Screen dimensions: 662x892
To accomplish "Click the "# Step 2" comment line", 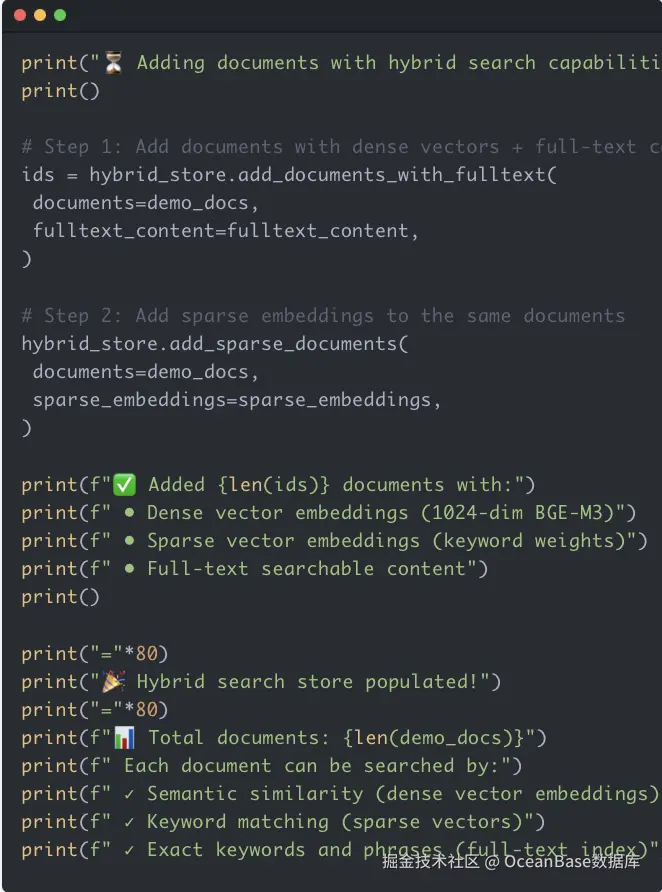I will pos(322,316).
